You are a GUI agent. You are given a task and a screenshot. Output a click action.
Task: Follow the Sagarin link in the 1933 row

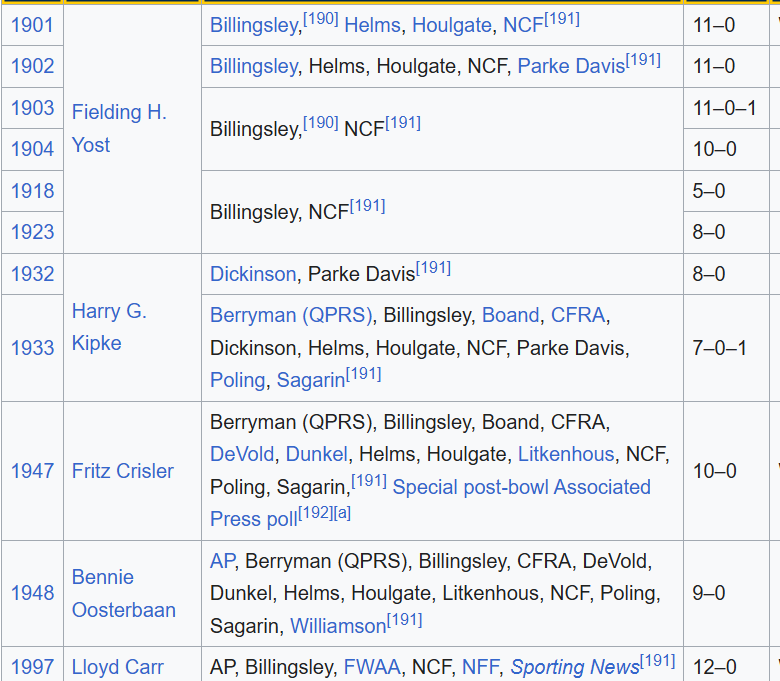tap(311, 380)
